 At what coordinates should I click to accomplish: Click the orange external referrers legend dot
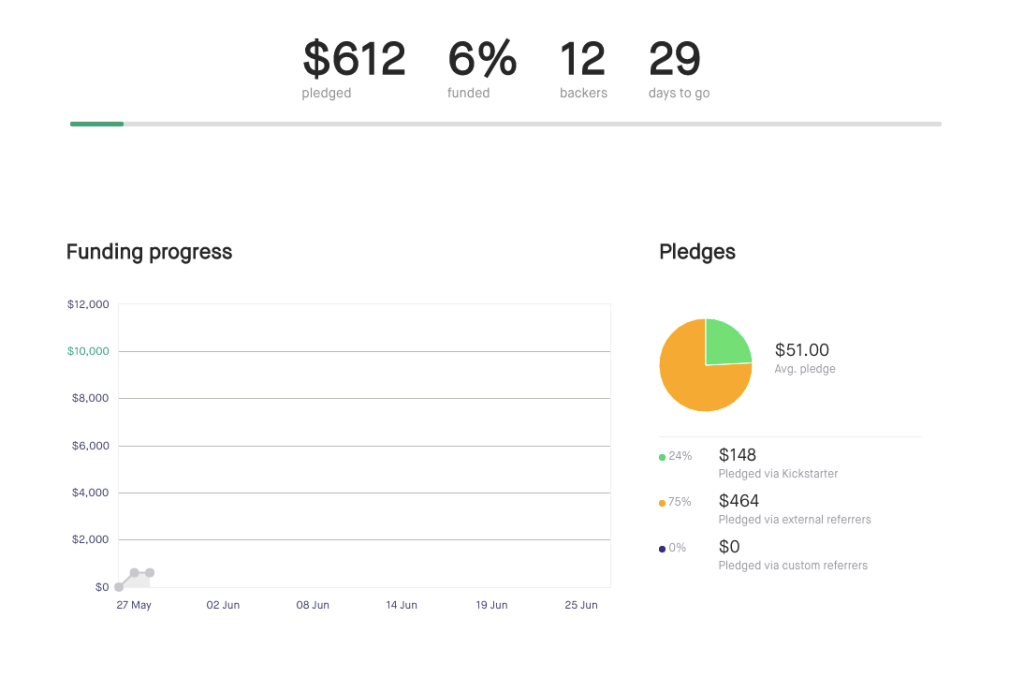coord(662,503)
